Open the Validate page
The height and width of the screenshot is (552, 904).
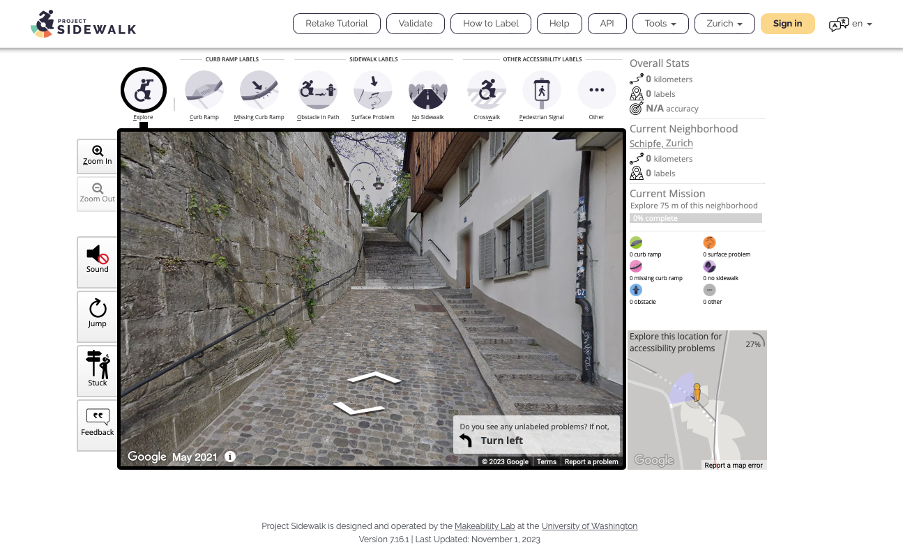(x=415, y=23)
